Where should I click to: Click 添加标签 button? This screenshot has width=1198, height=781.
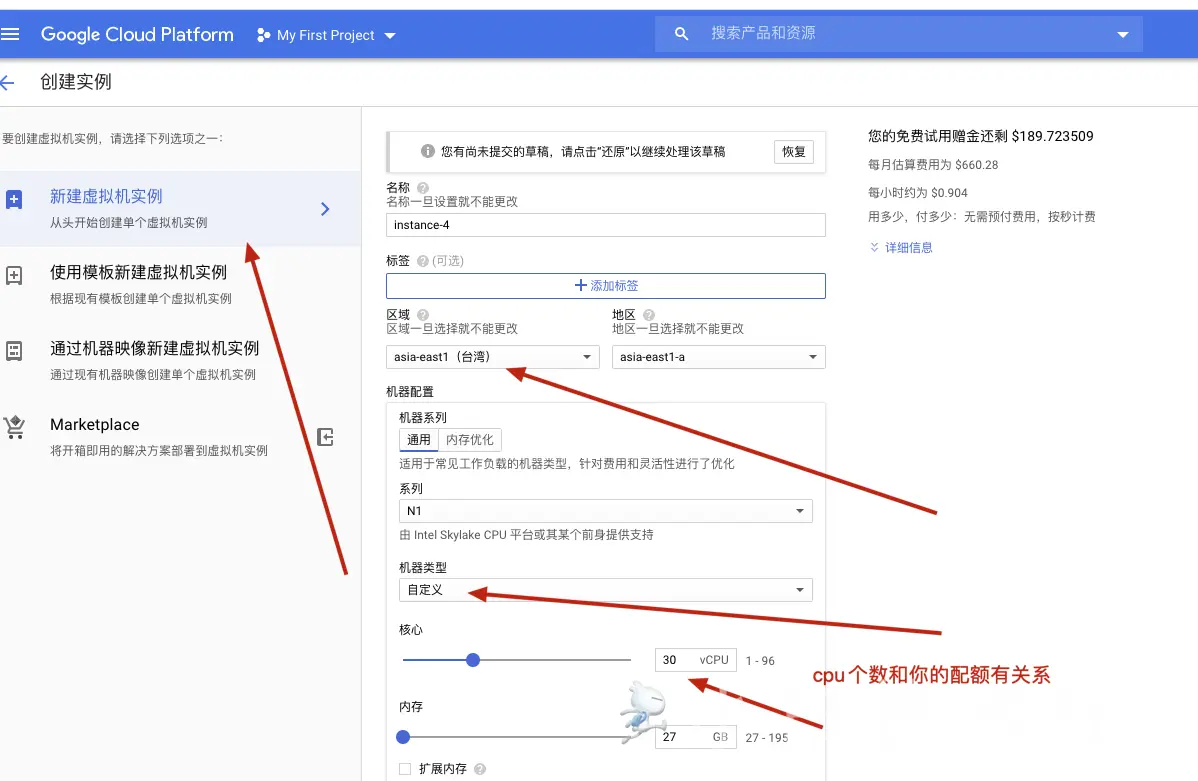click(606, 286)
